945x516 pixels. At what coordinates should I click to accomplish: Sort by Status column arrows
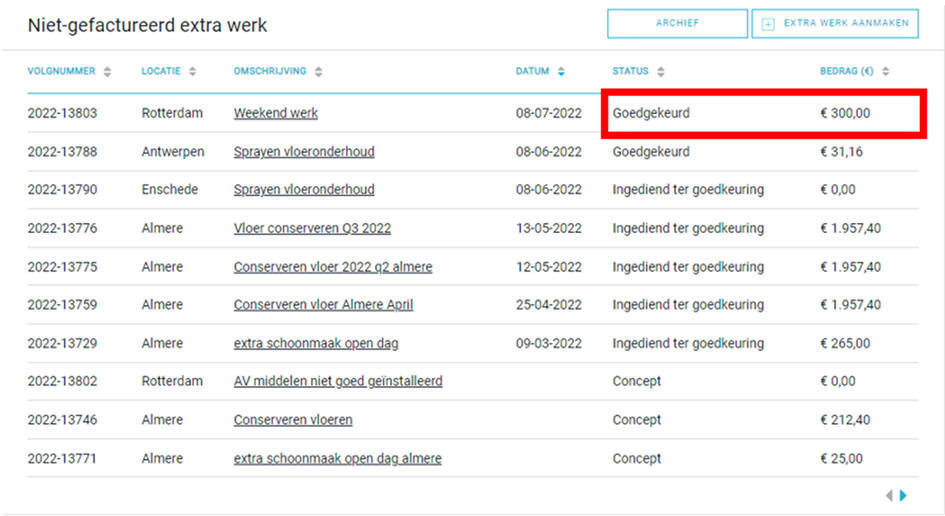coord(661,72)
